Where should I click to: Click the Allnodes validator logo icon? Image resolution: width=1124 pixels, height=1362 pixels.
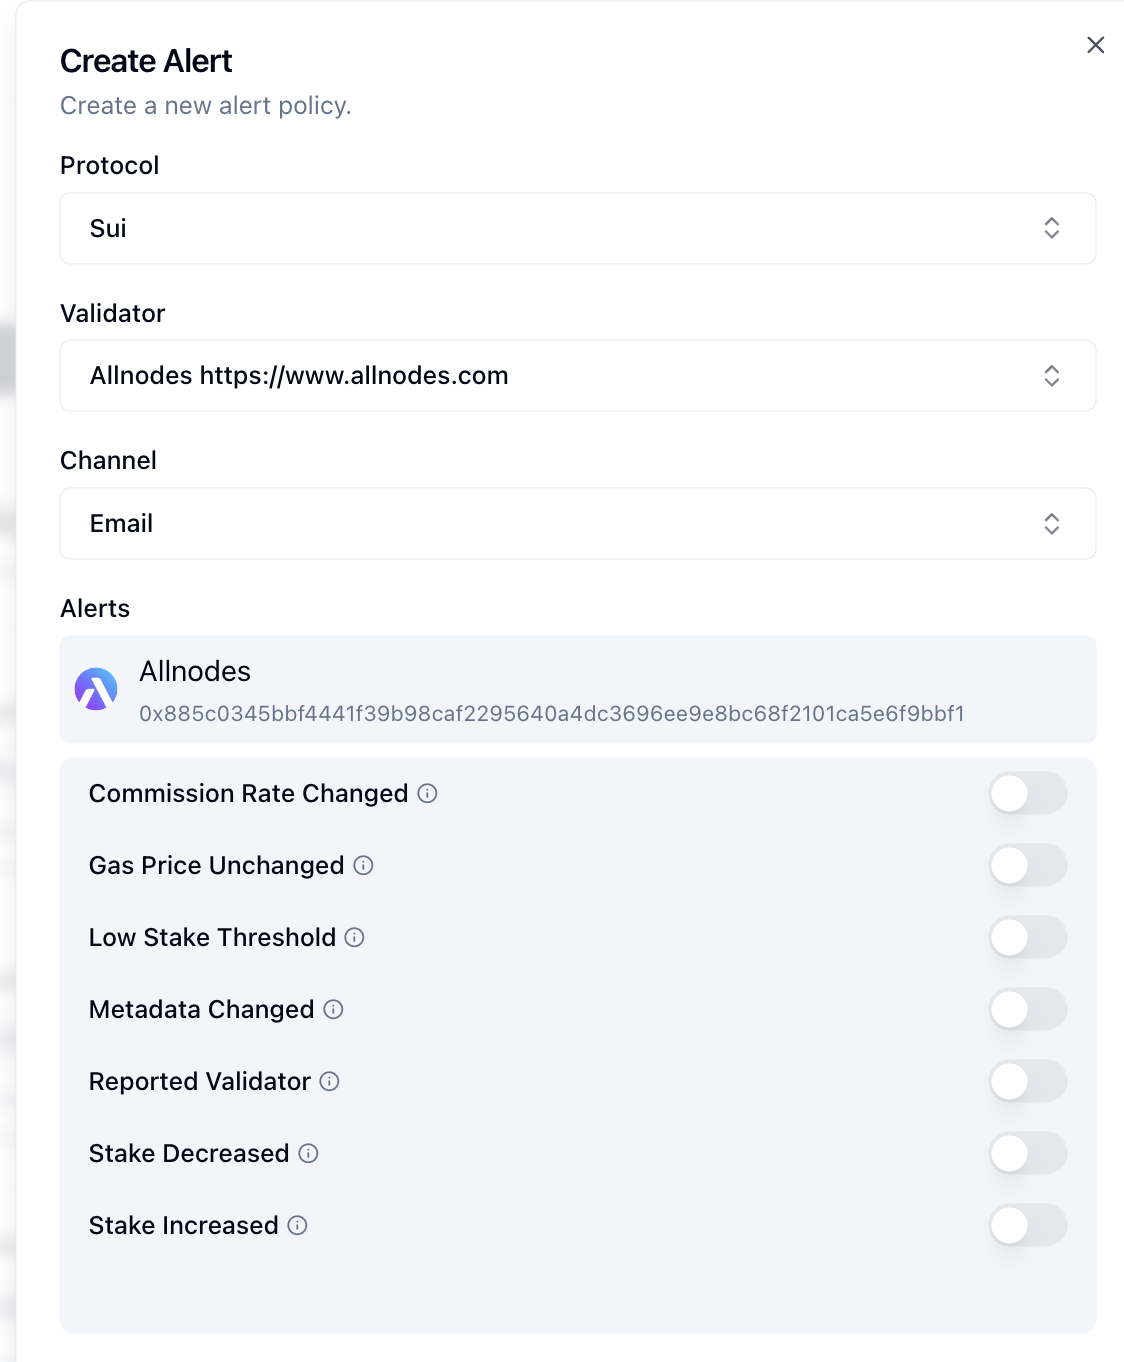coord(96,689)
